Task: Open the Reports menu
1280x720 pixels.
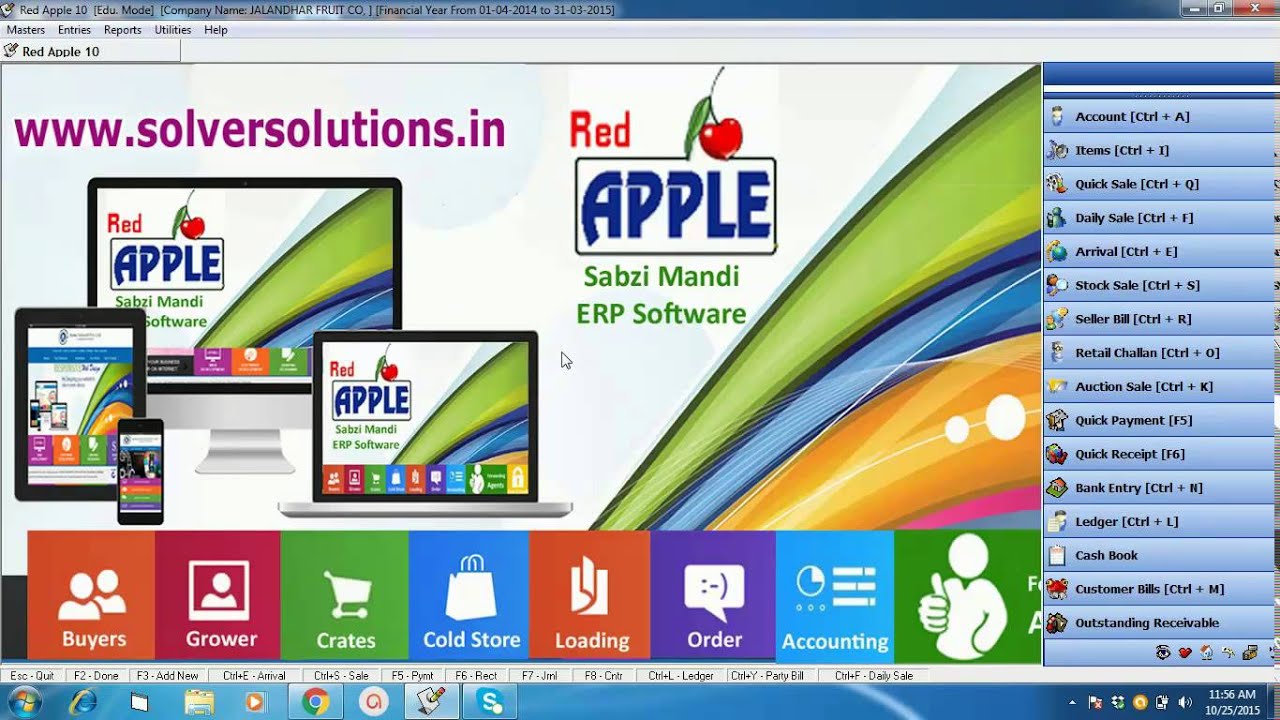Action: [x=123, y=30]
